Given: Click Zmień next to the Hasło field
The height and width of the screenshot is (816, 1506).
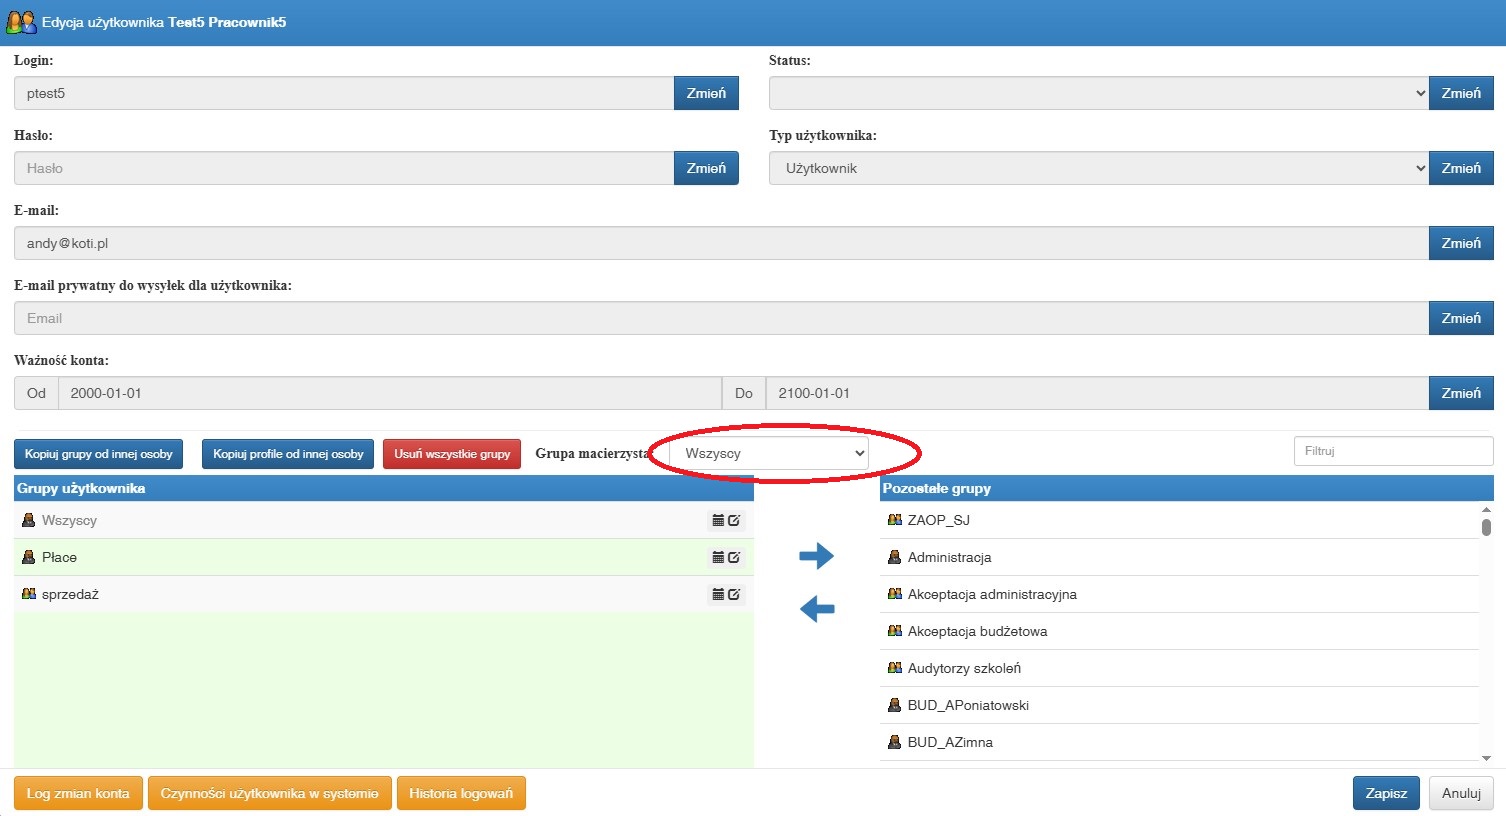Looking at the screenshot, I should pyautogui.click(x=706, y=168).
